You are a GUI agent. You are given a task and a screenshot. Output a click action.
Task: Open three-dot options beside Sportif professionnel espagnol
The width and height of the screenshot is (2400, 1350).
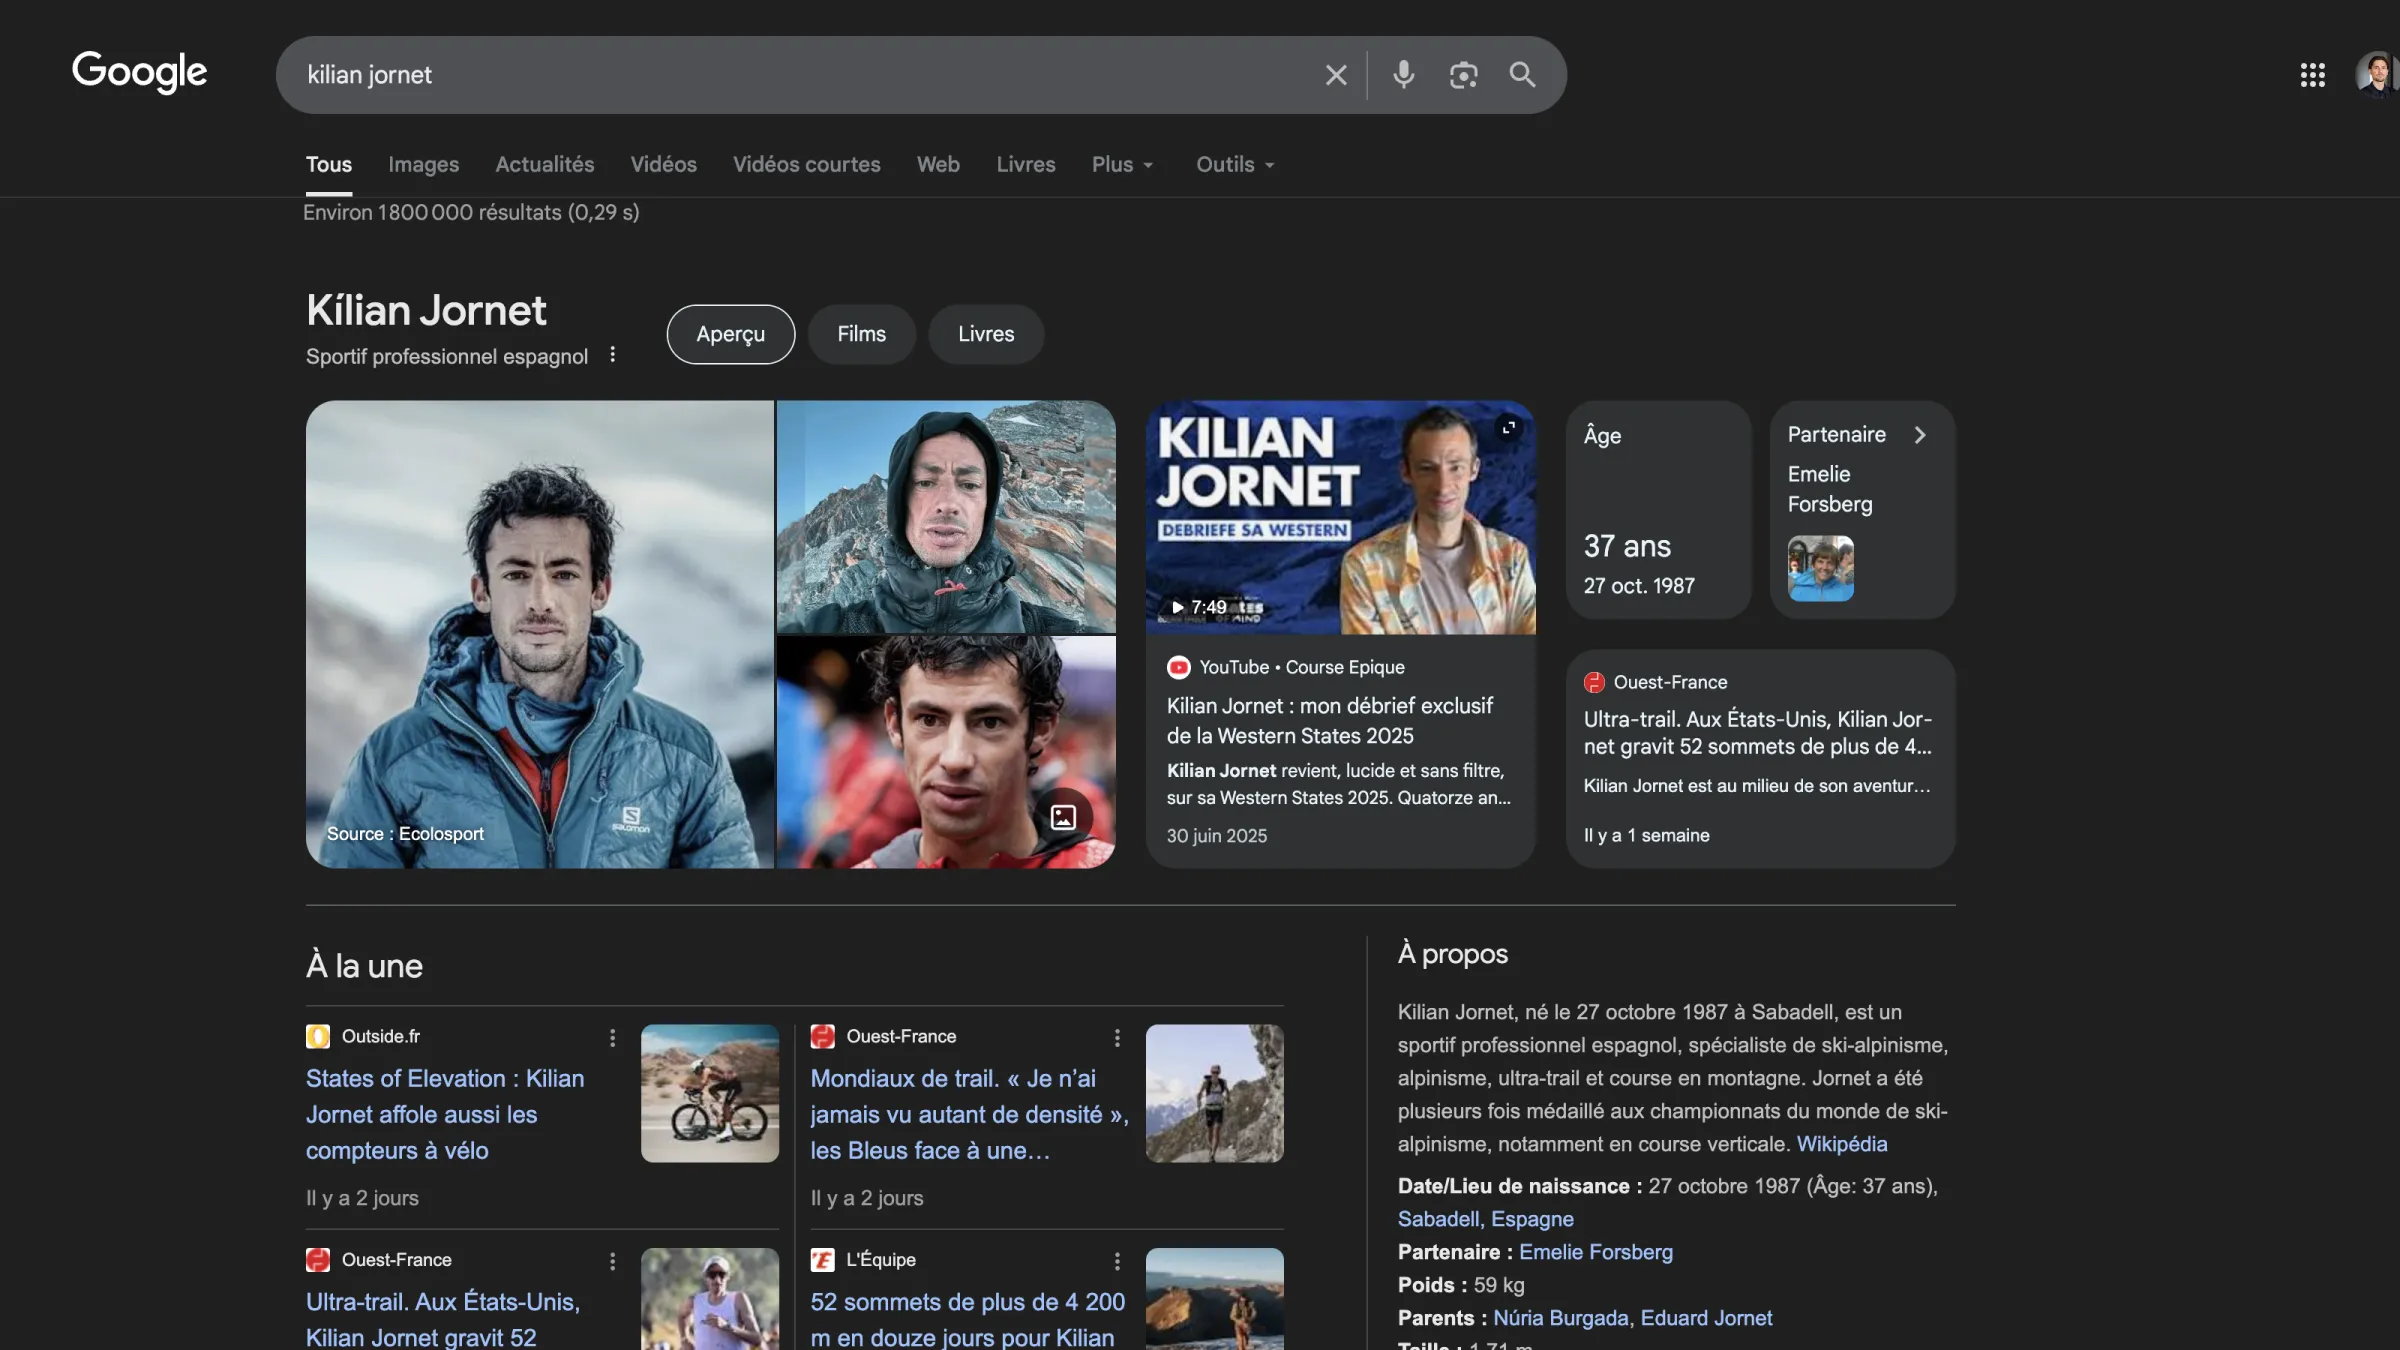[612, 355]
